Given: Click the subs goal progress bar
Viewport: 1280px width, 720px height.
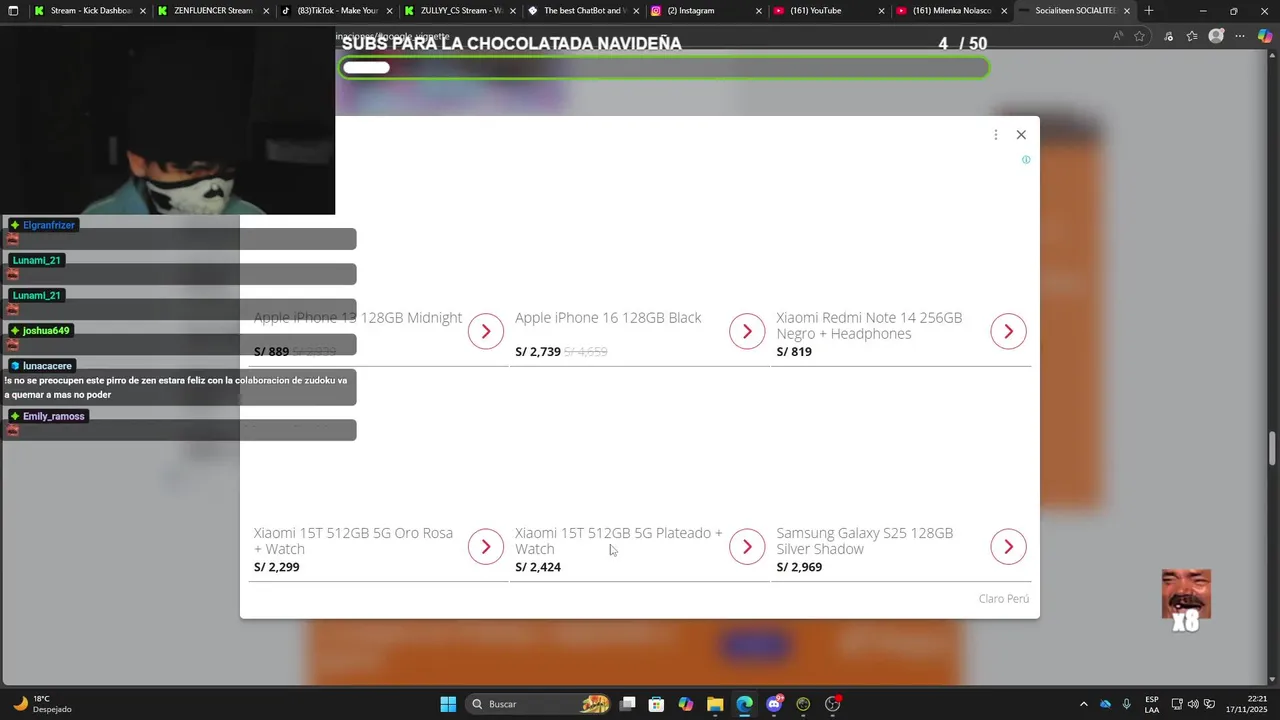Looking at the screenshot, I should [665, 68].
